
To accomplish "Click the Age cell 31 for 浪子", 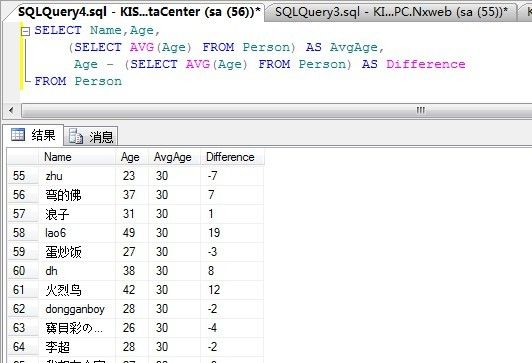I will [x=132, y=214].
